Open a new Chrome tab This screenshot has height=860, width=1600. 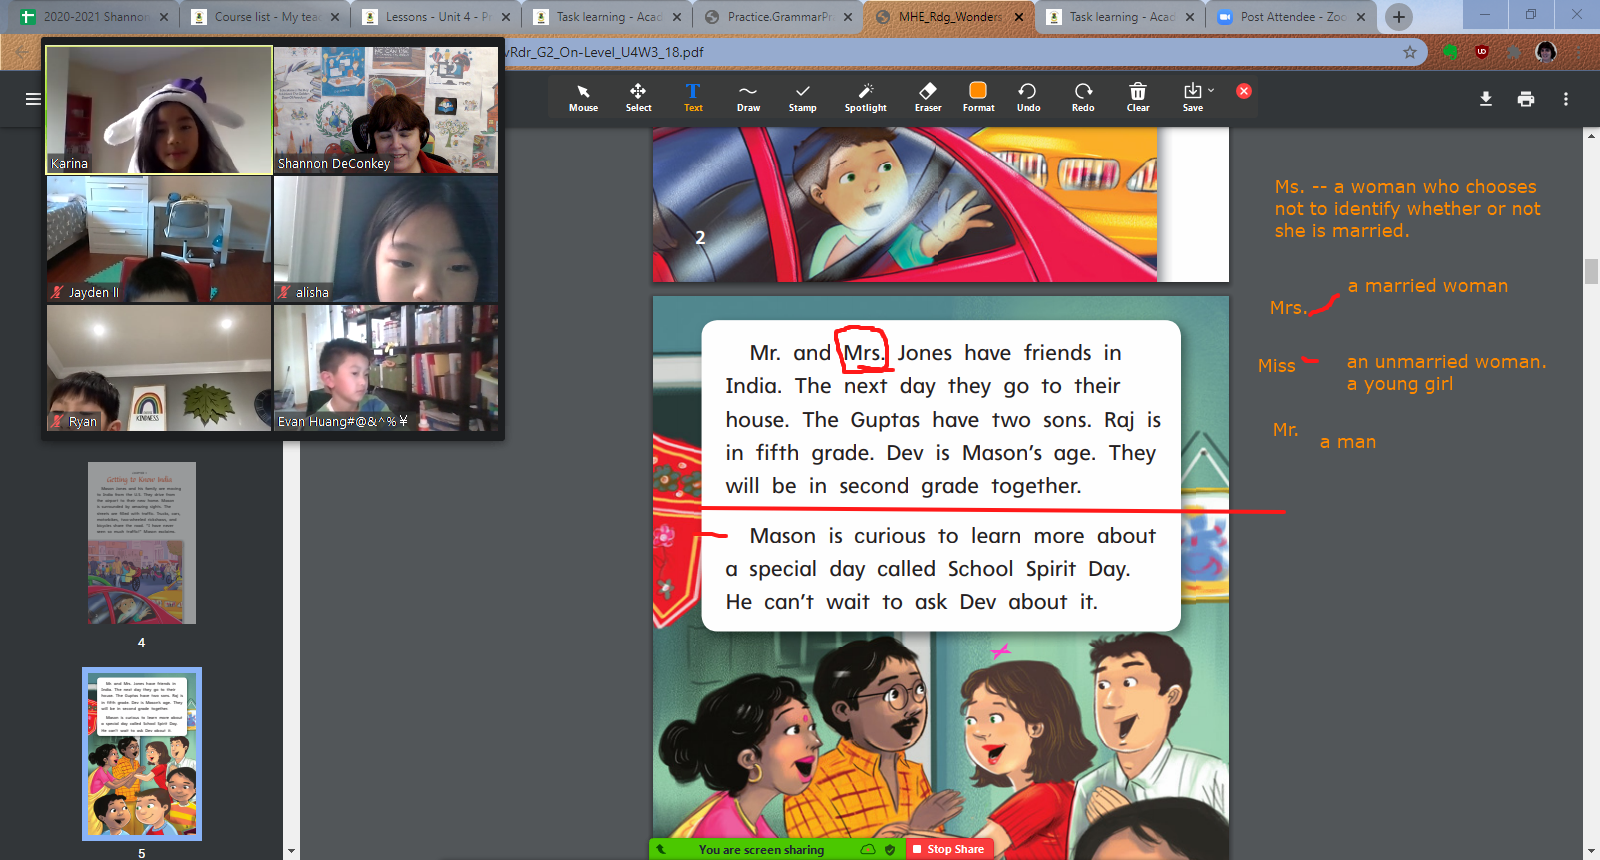(1399, 16)
